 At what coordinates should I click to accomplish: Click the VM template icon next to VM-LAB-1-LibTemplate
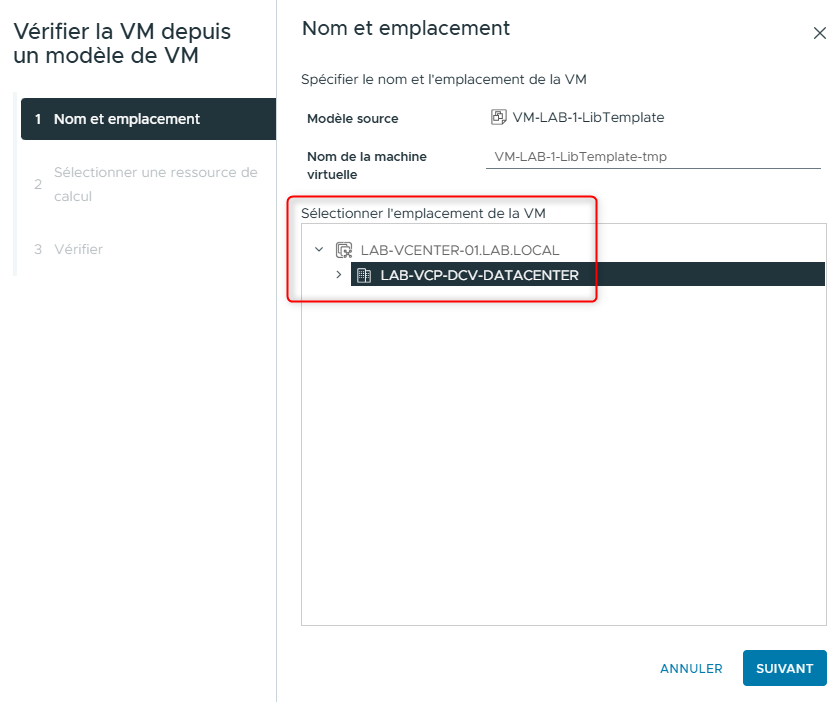tap(498, 117)
